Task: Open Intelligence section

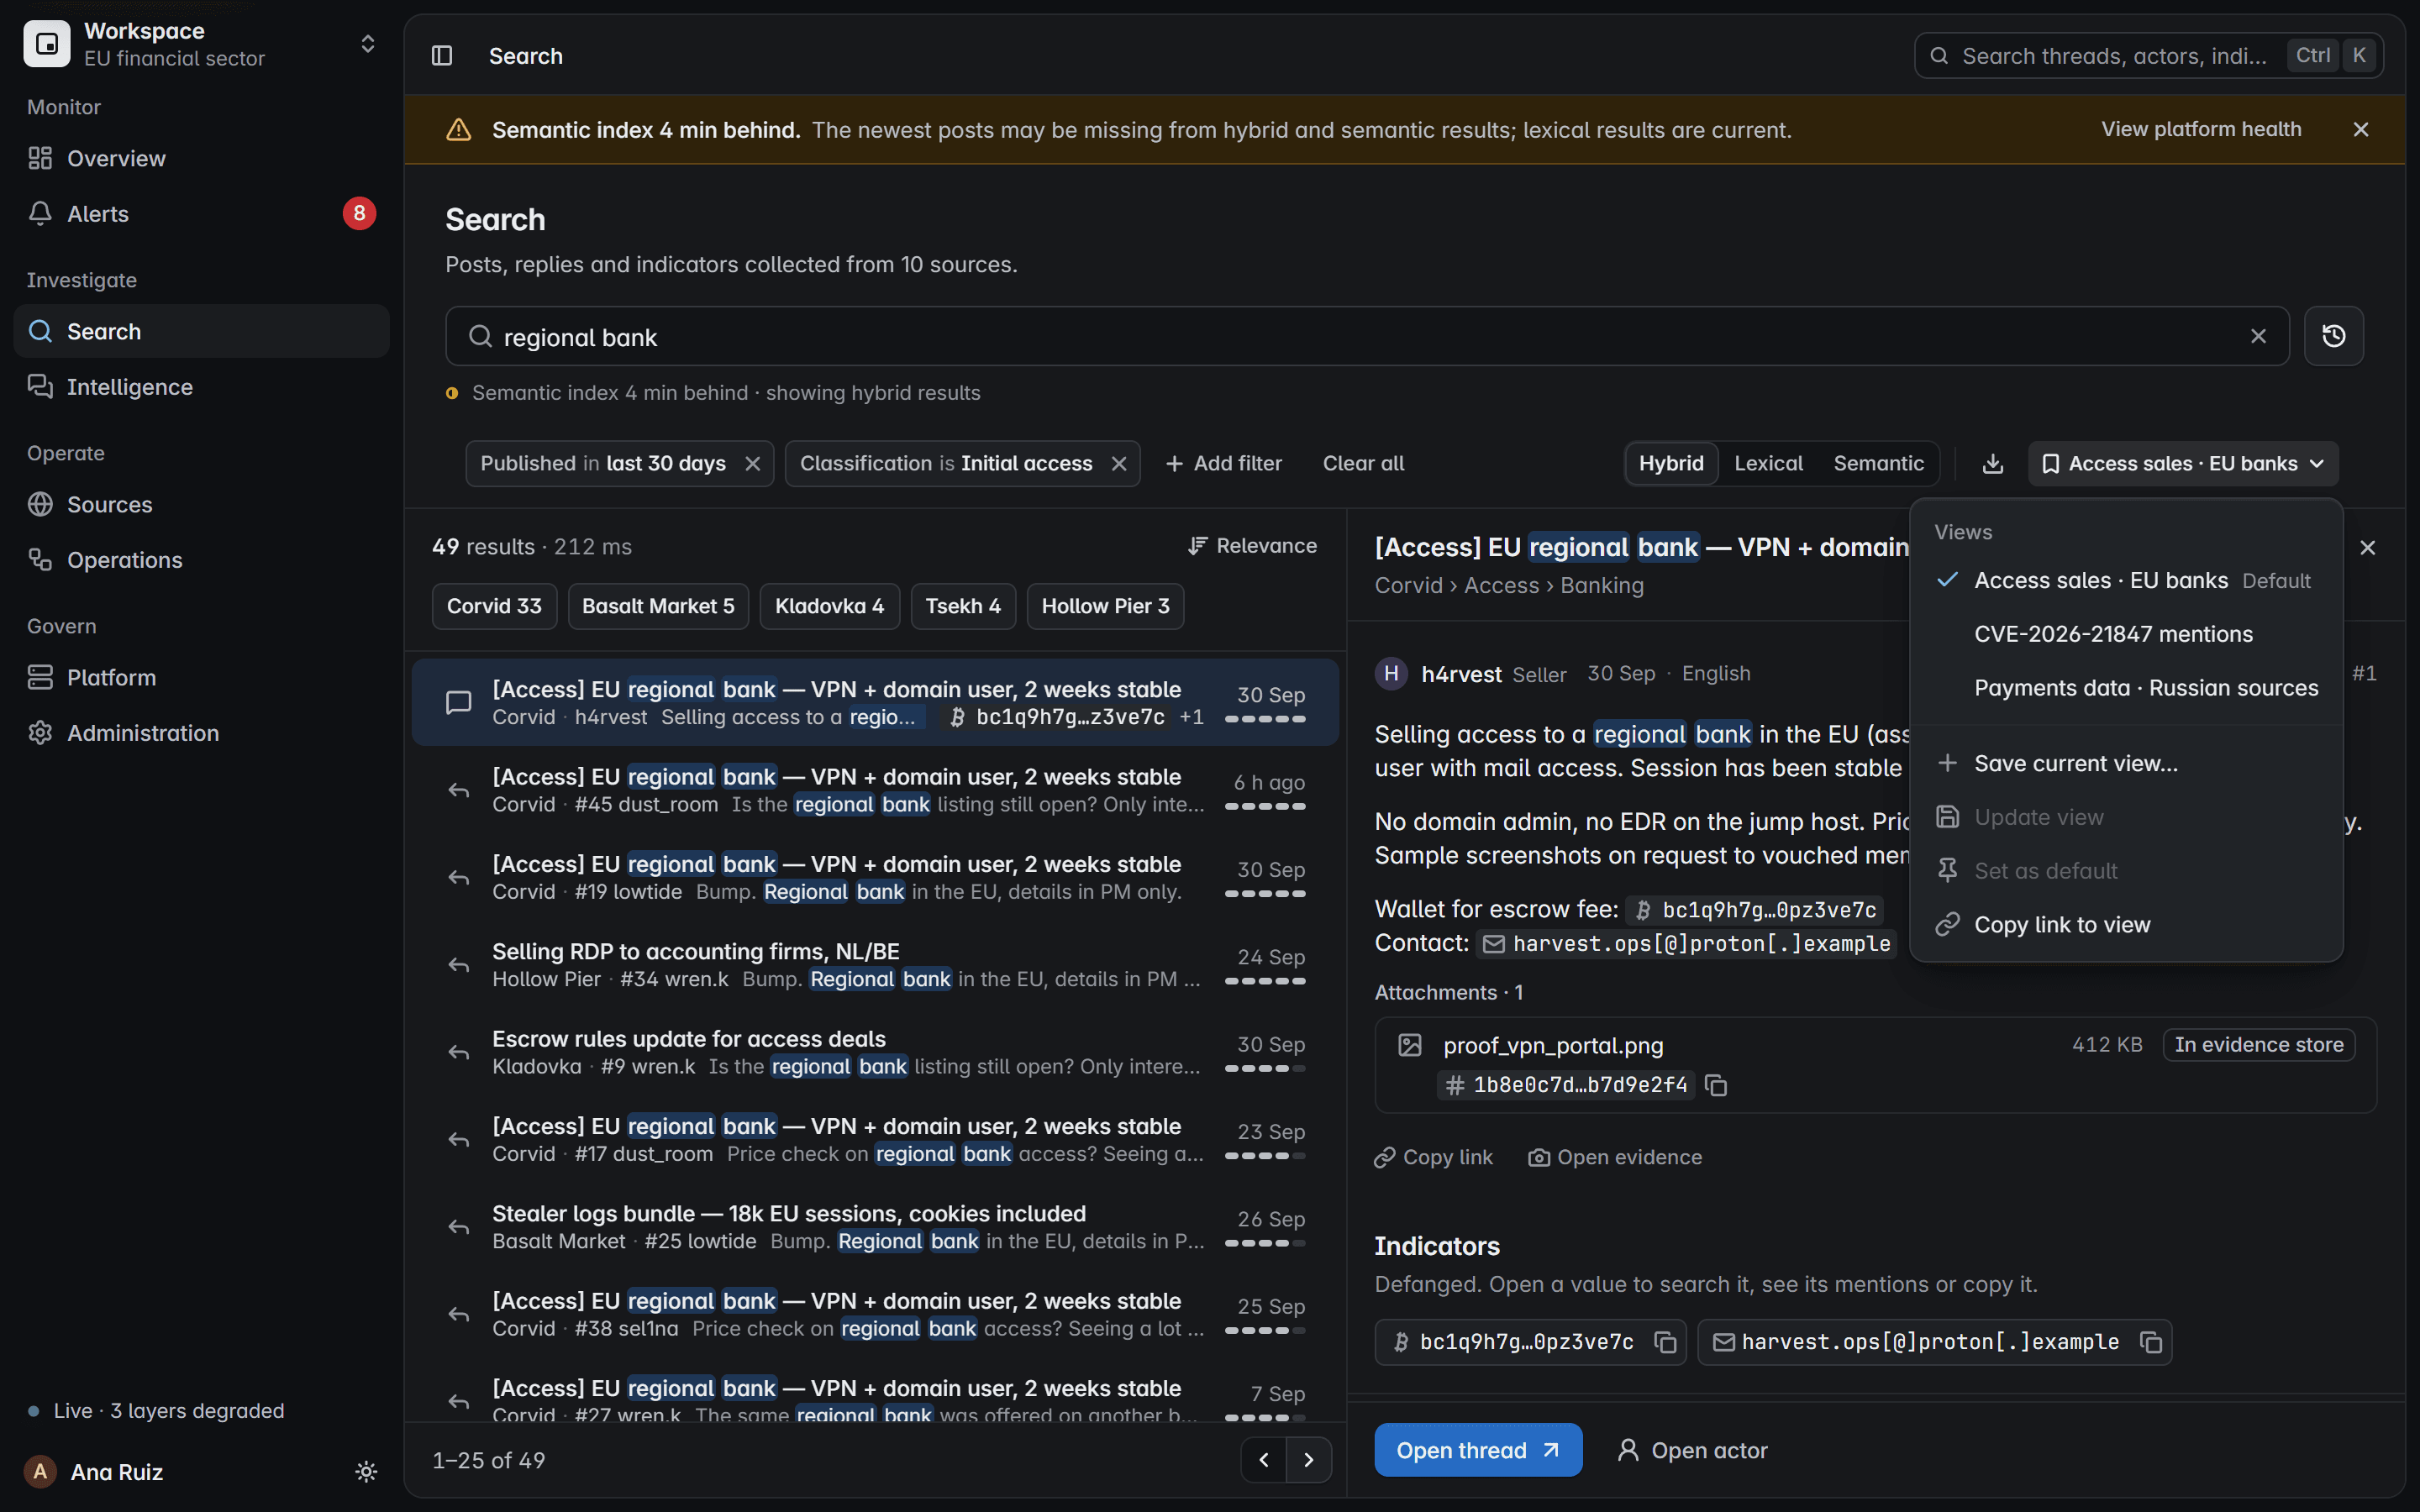Action: (202, 387)
